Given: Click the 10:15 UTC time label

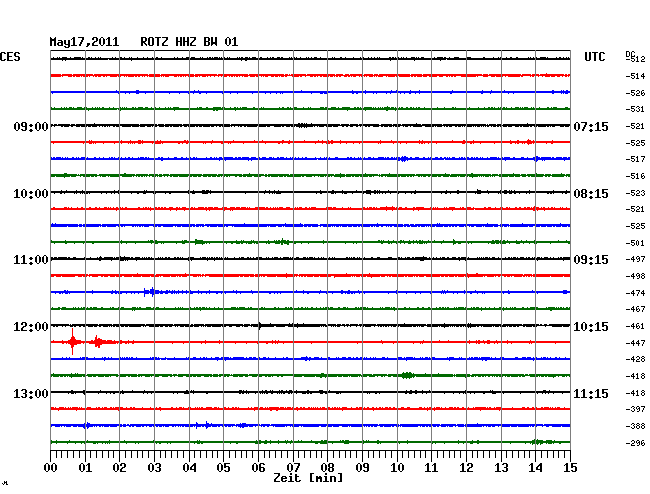Looking at the screenshot, I should click(x=591, y=327).
